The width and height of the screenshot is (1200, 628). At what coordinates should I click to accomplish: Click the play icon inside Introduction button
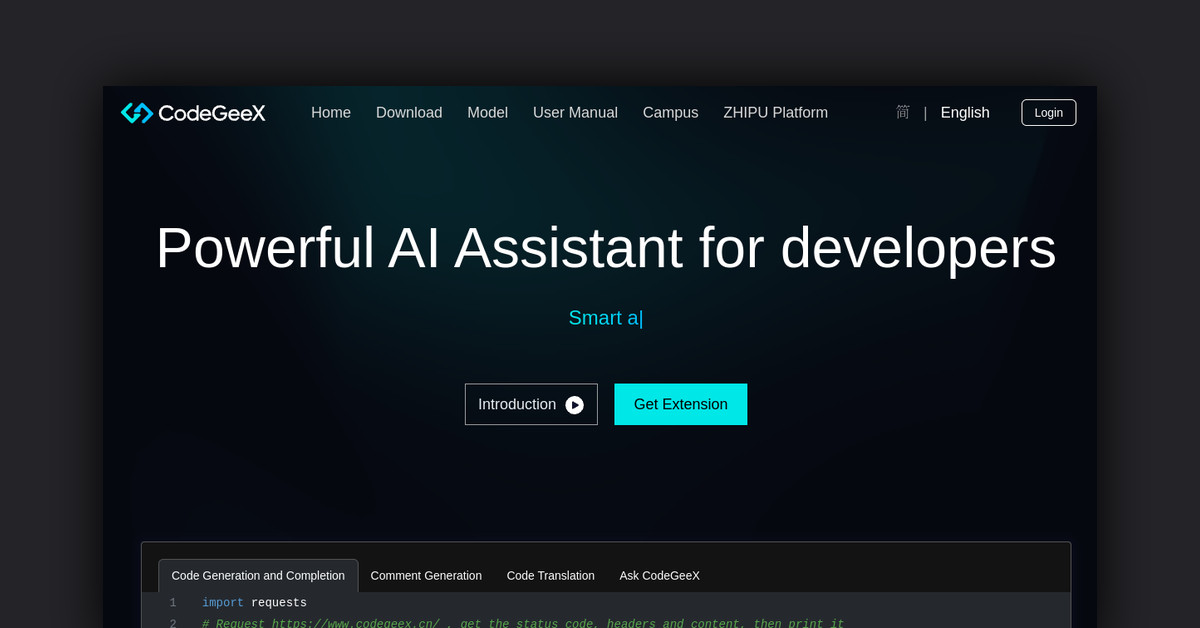(x=574, y=404)
